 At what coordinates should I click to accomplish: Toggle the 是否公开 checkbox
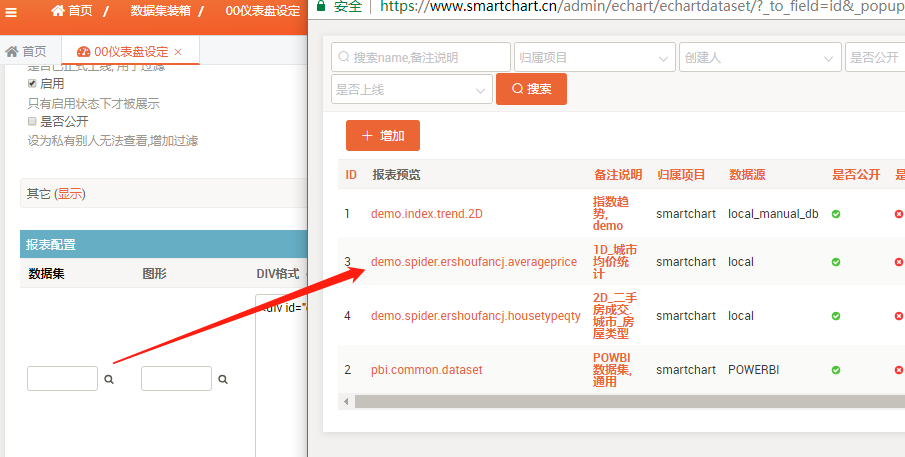tap(32, 122)
